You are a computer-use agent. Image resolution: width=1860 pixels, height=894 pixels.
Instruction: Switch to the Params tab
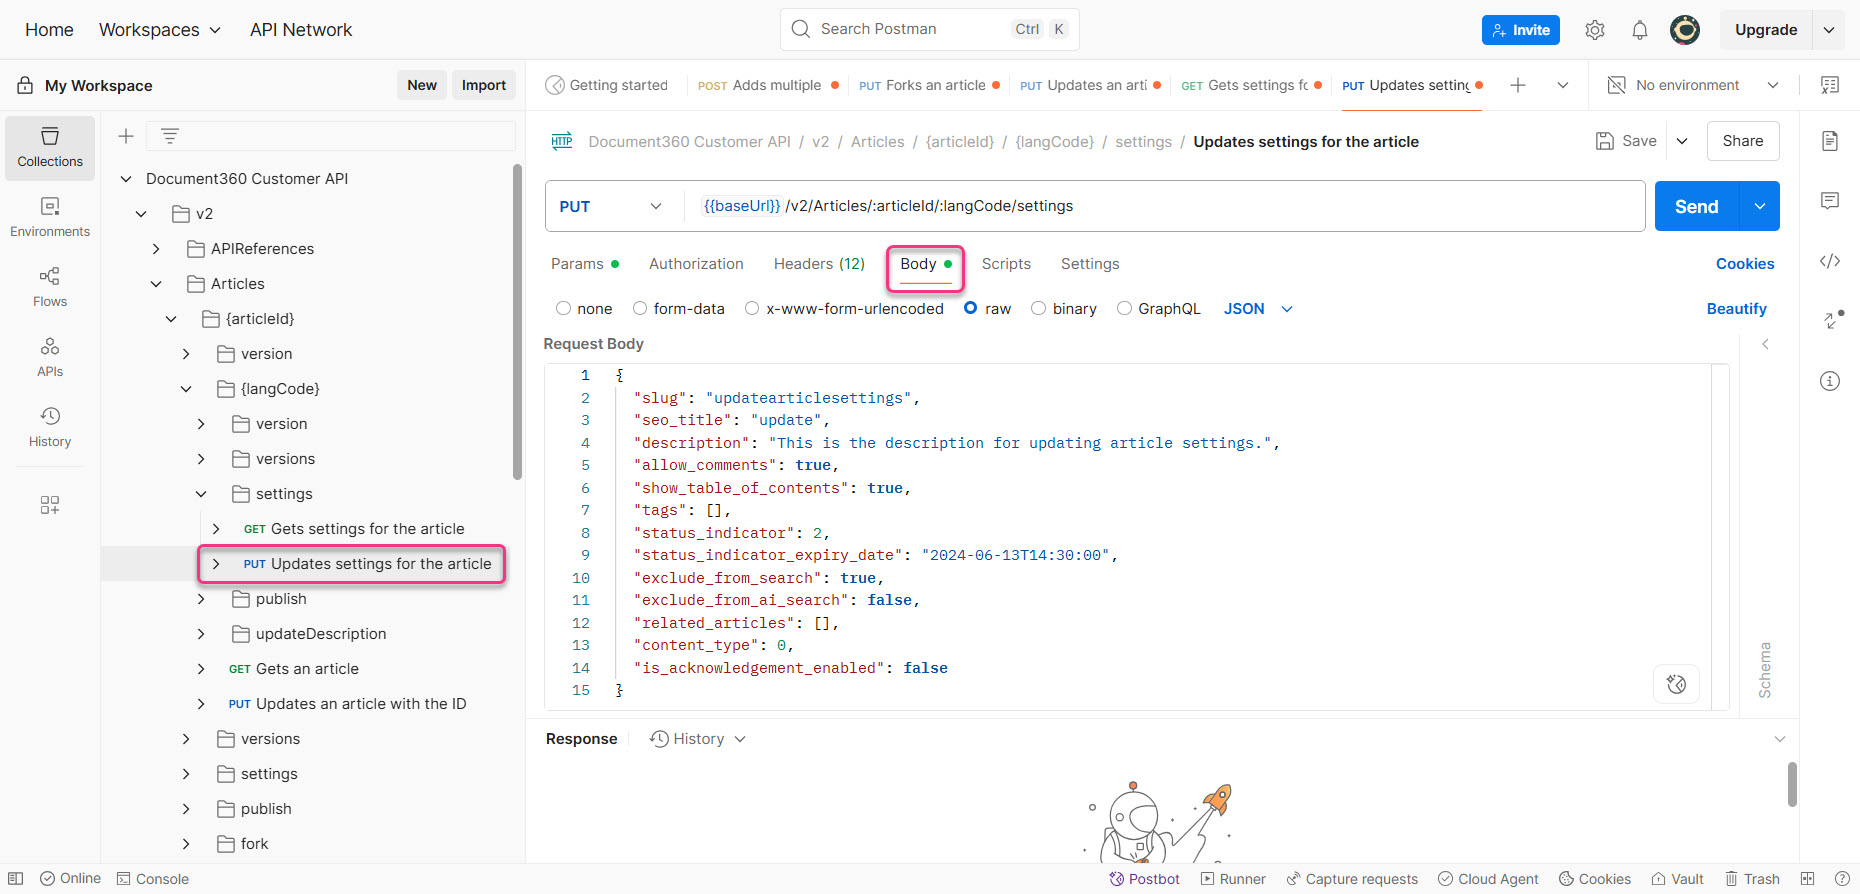pyautogui.click(x=585, y=264)
